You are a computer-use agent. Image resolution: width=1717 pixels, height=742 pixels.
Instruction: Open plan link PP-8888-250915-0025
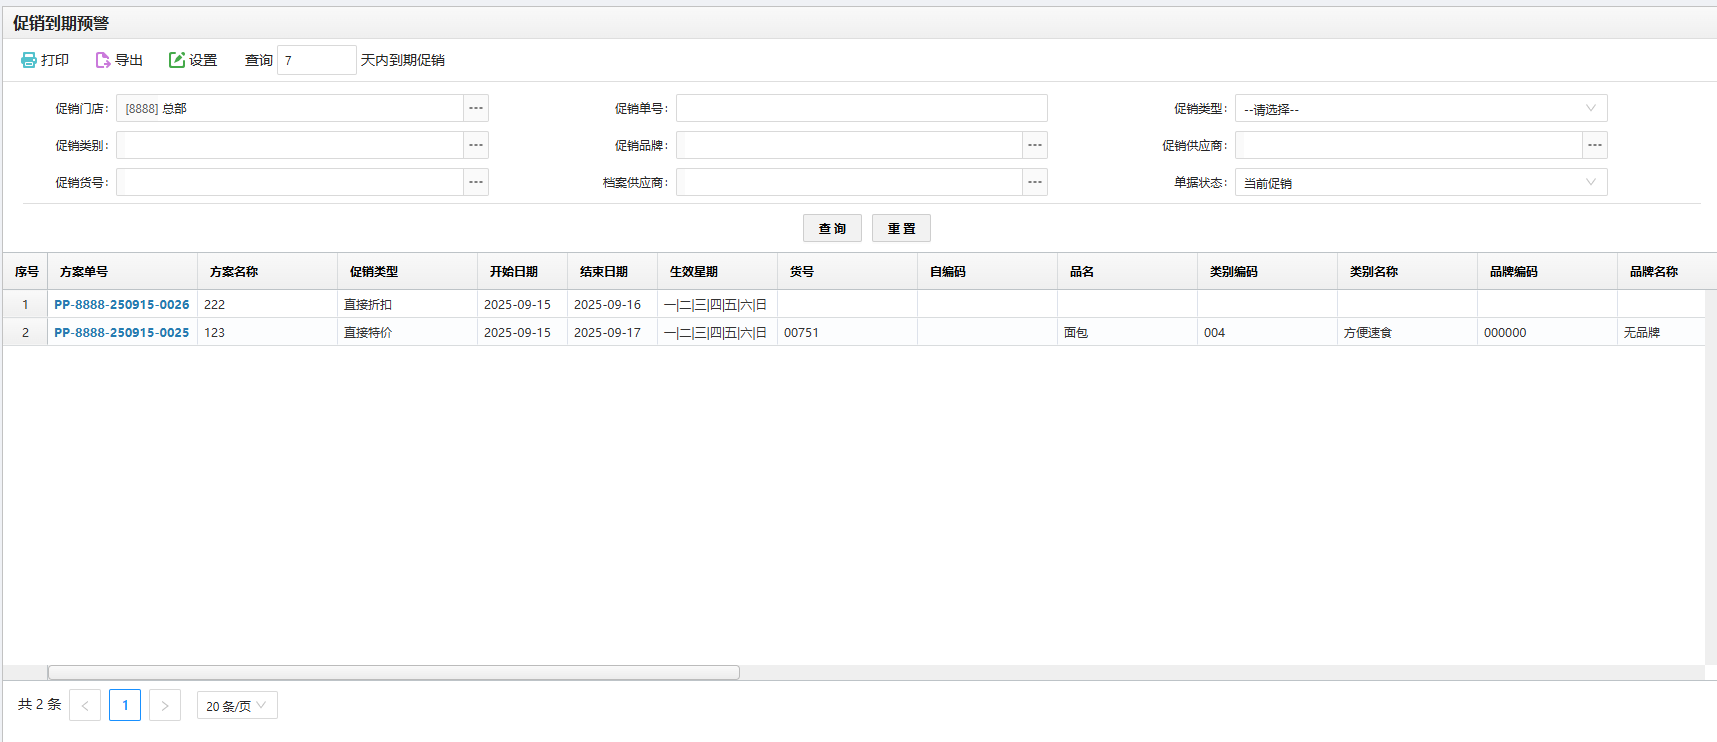(122, 332)
